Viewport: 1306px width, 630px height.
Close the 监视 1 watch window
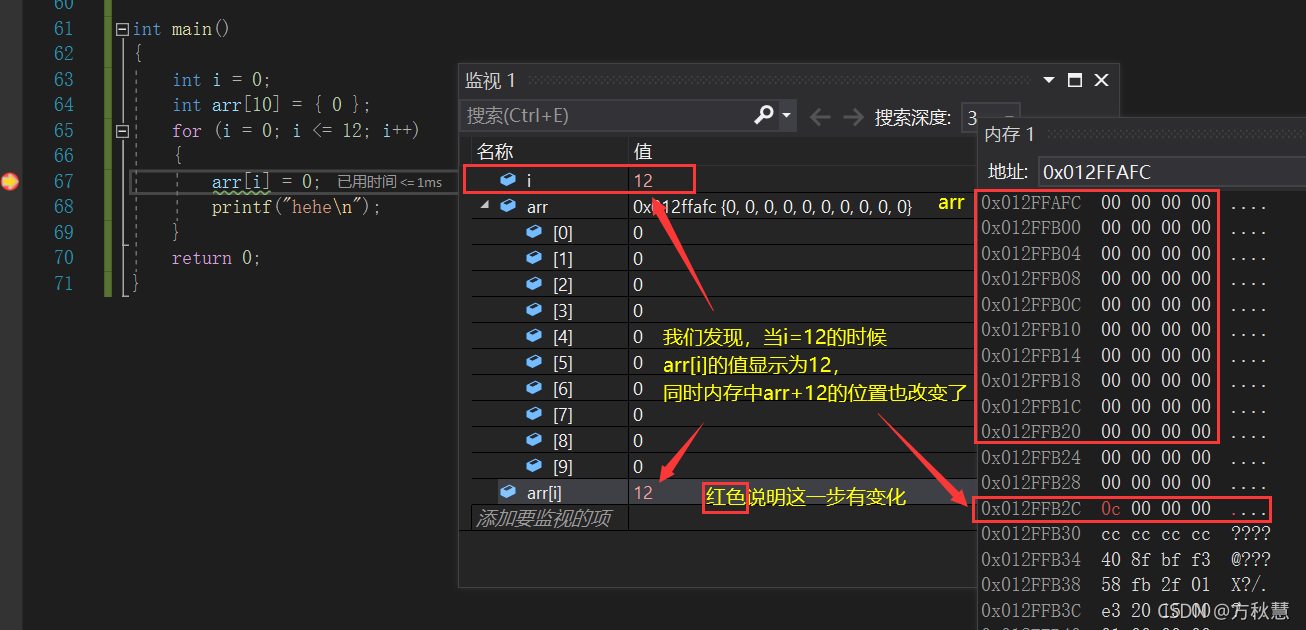coord(1100,80)
